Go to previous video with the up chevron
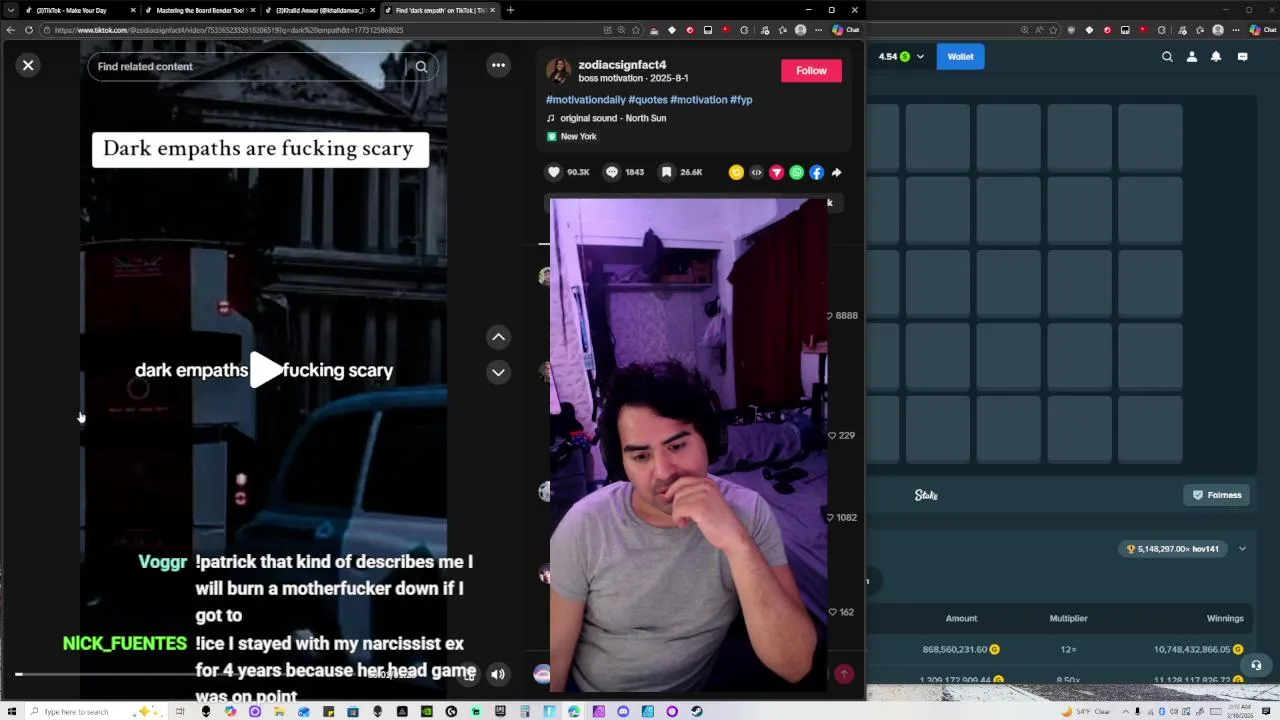 (498, 337)
